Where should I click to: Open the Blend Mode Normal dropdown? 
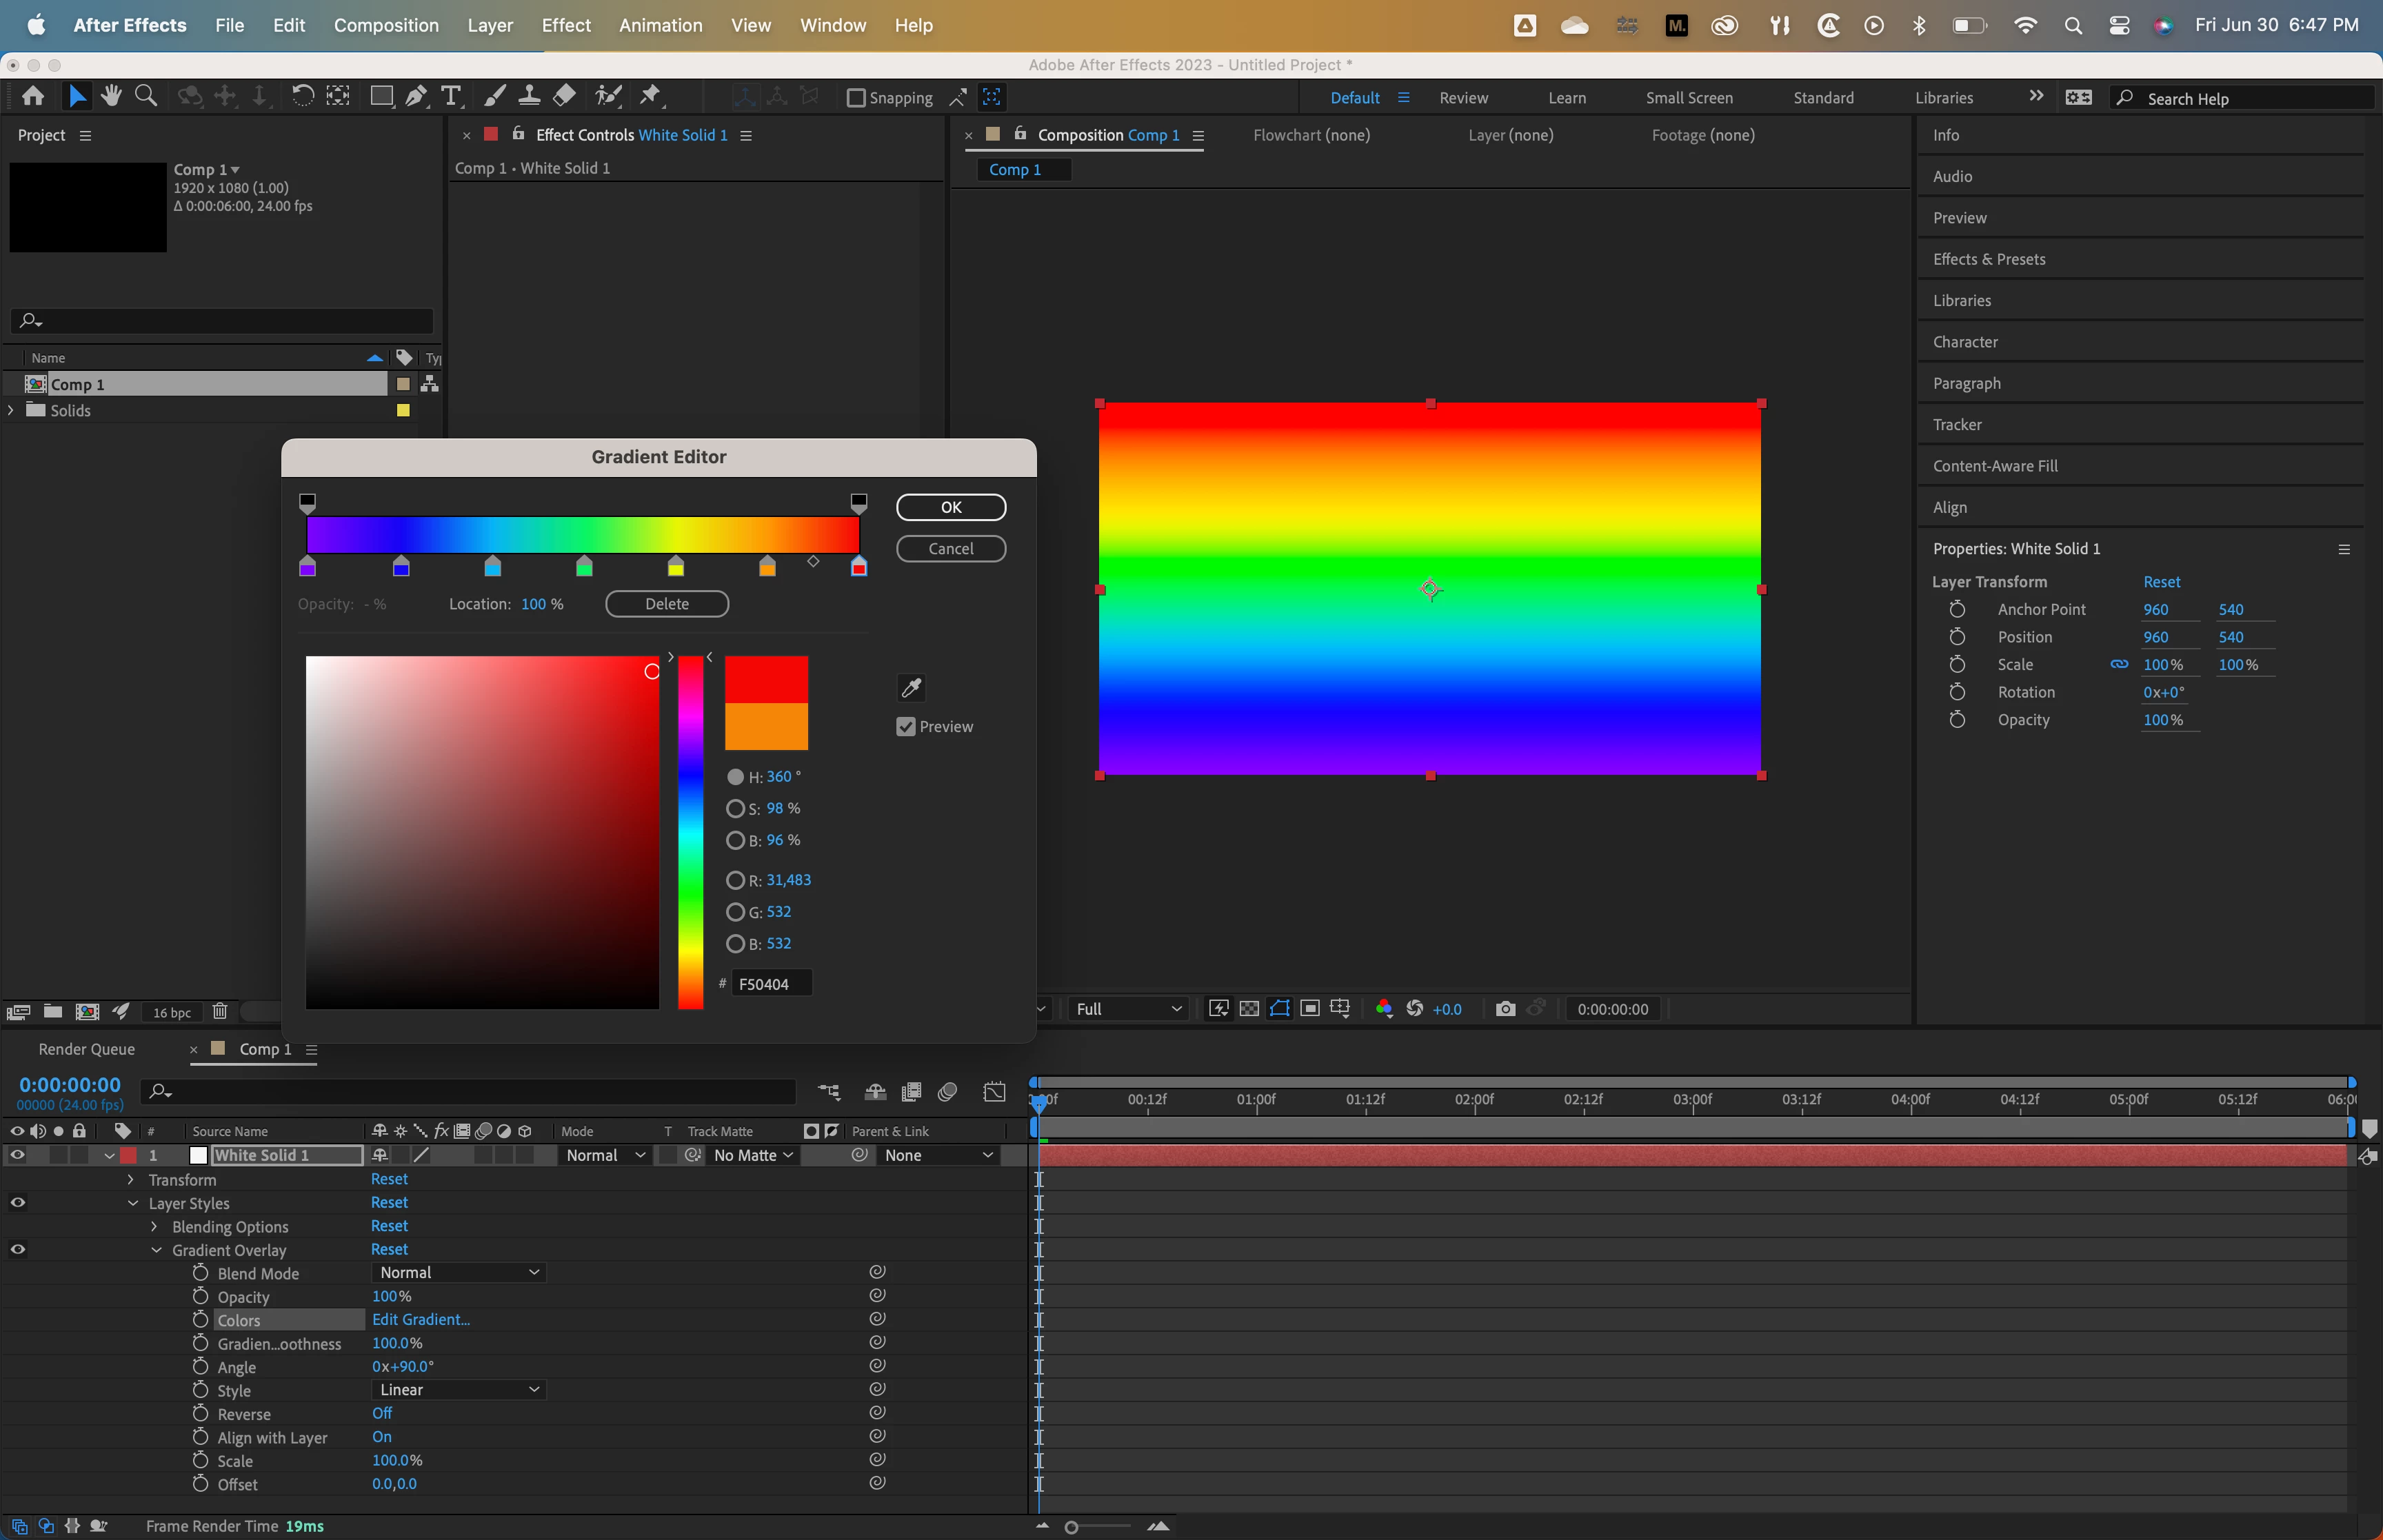[459, 1273]
